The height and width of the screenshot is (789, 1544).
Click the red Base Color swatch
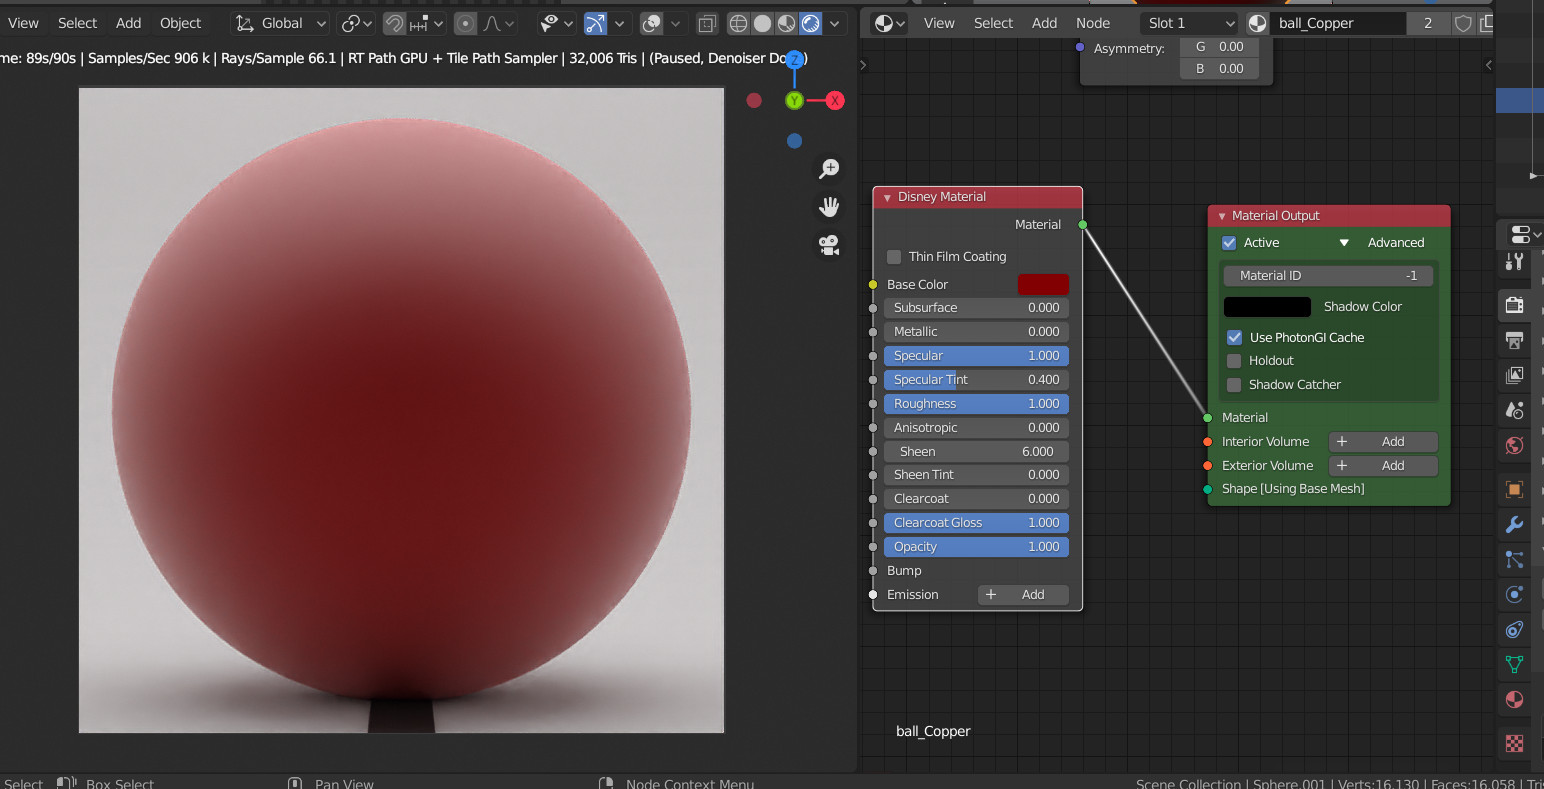[x=1043, y=285]
